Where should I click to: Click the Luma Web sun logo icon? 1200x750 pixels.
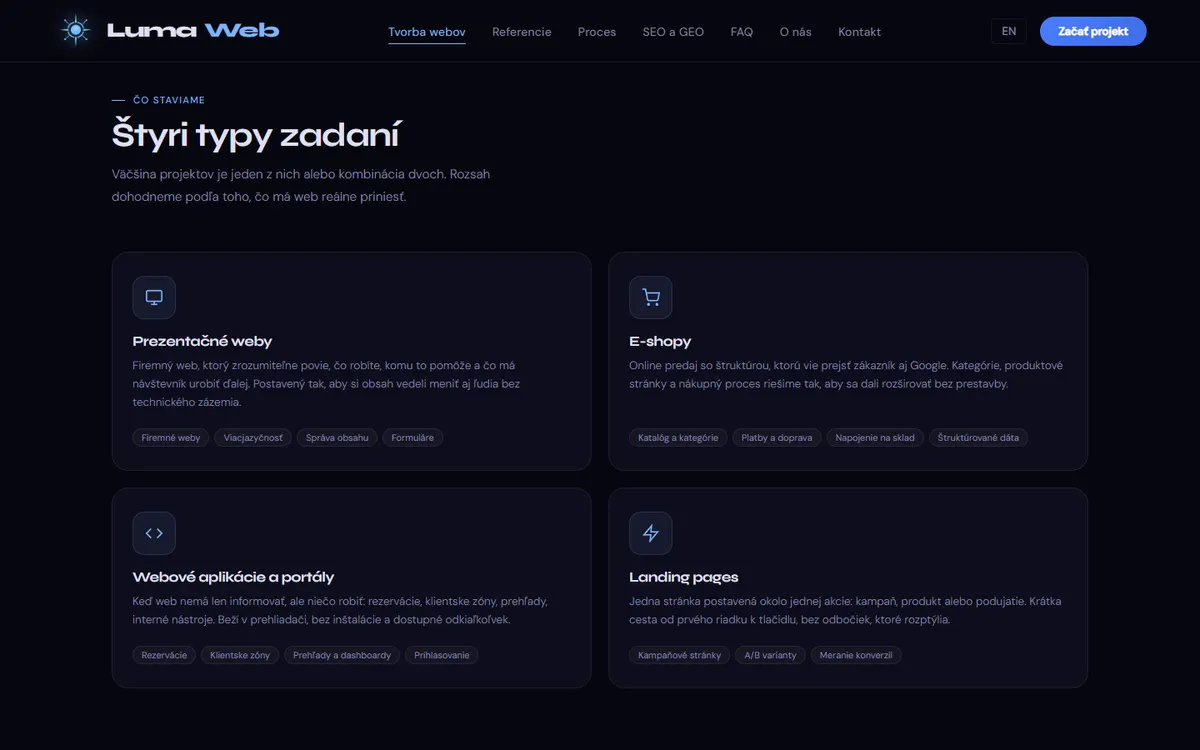point(75,31)
